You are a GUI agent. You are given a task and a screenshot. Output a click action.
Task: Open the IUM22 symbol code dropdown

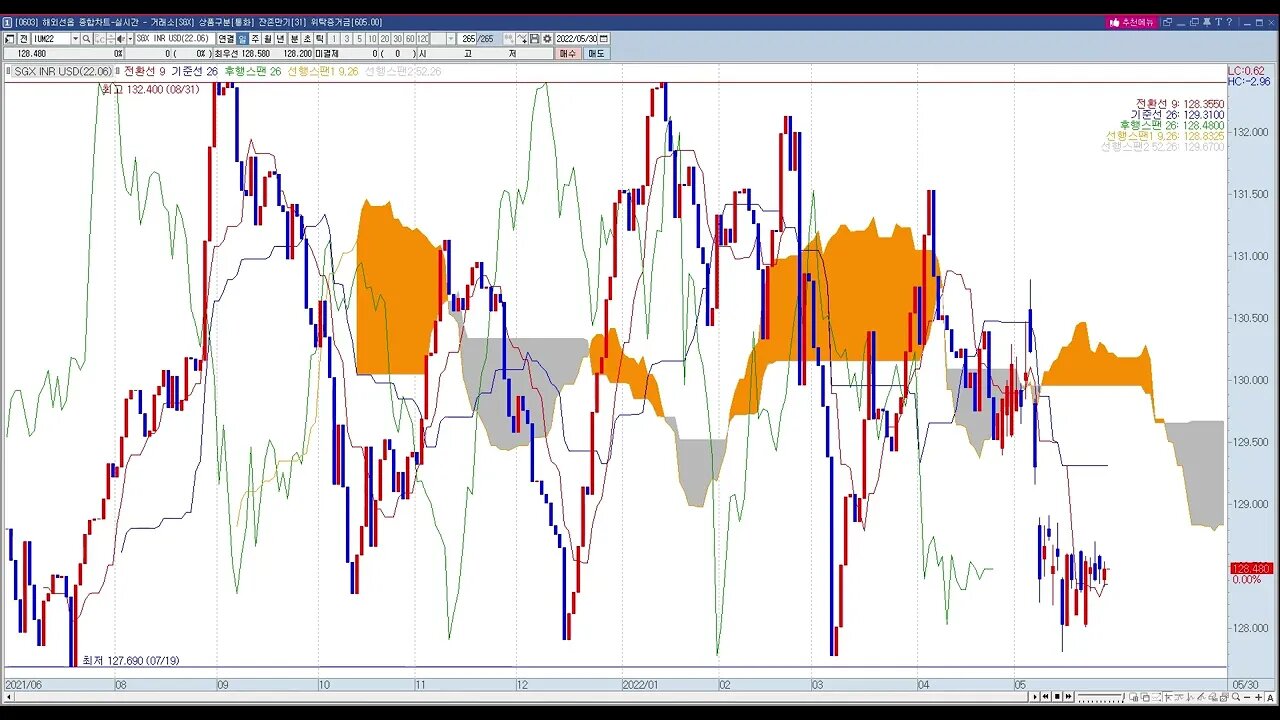tap(75, 39)
